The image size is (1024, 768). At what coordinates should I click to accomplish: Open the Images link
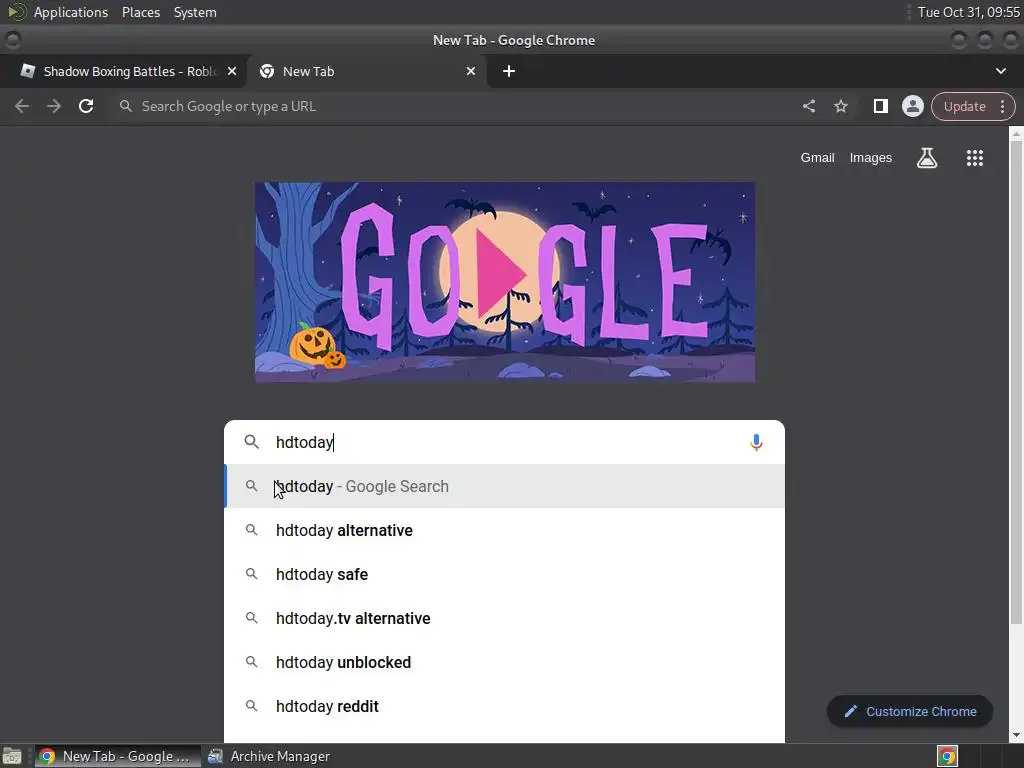870,158
